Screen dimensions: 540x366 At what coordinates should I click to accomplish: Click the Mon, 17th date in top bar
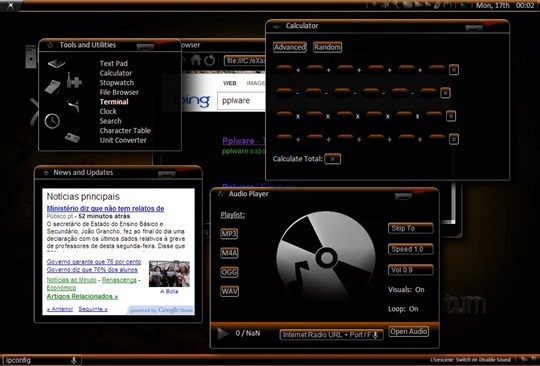point(493,5)
